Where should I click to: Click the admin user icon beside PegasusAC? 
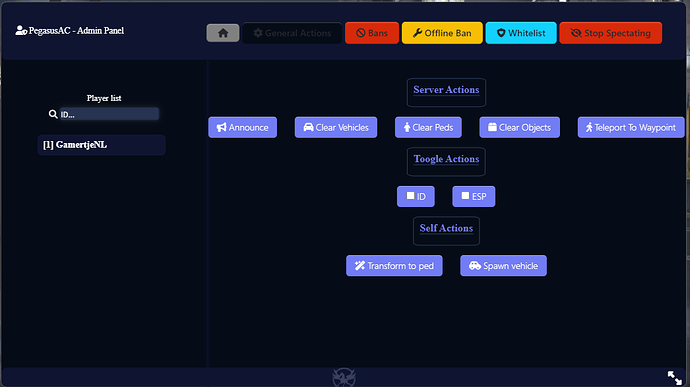[21, 30]
